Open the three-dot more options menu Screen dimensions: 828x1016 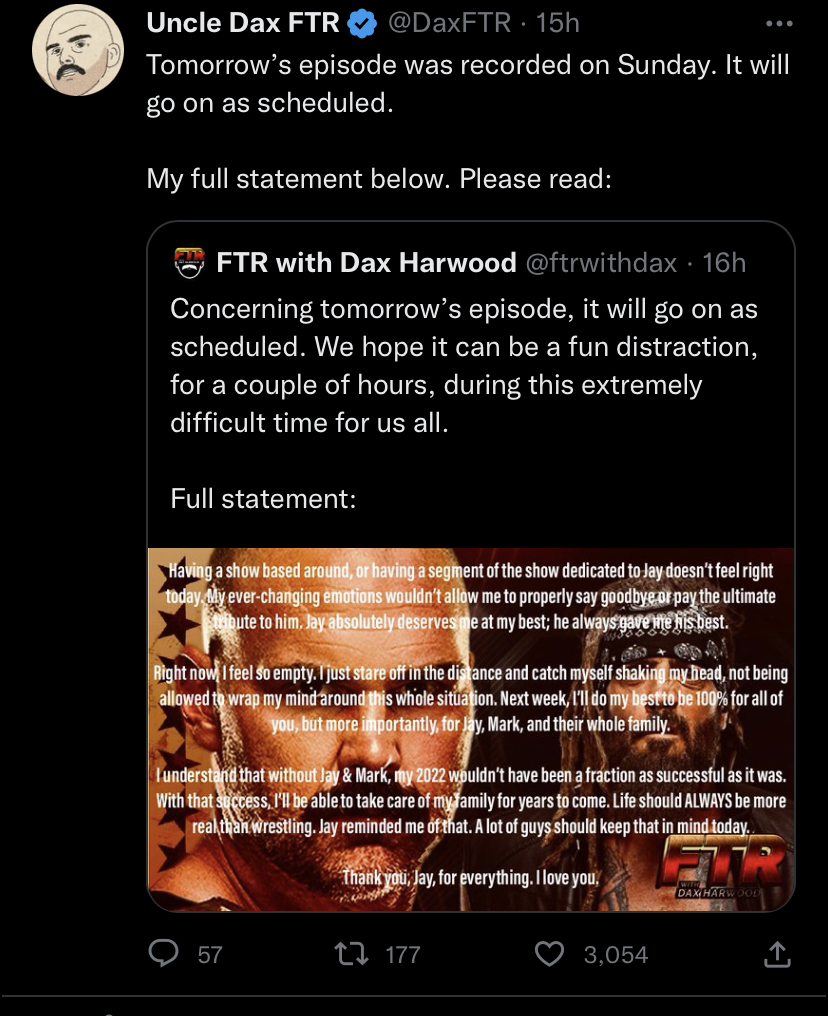tap(779, 24)
